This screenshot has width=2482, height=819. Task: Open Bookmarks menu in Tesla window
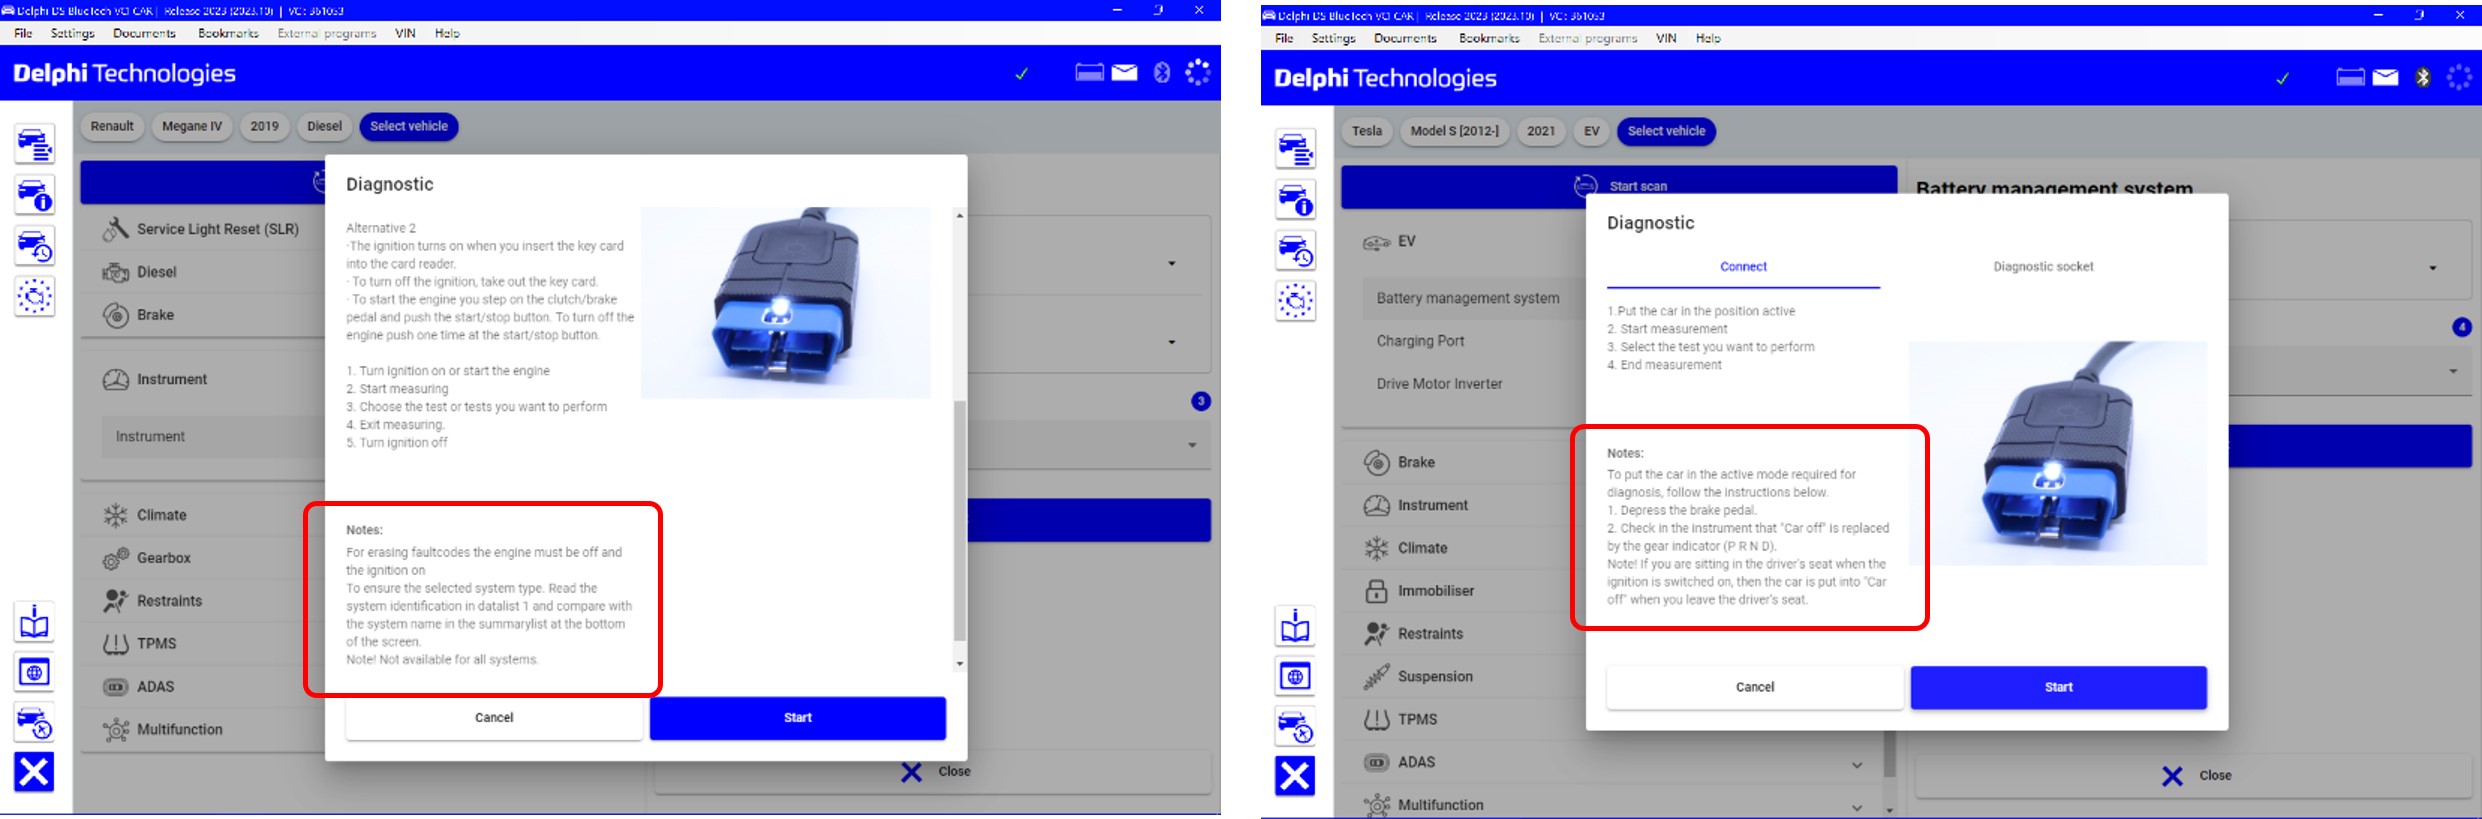tap(1489, 38)
